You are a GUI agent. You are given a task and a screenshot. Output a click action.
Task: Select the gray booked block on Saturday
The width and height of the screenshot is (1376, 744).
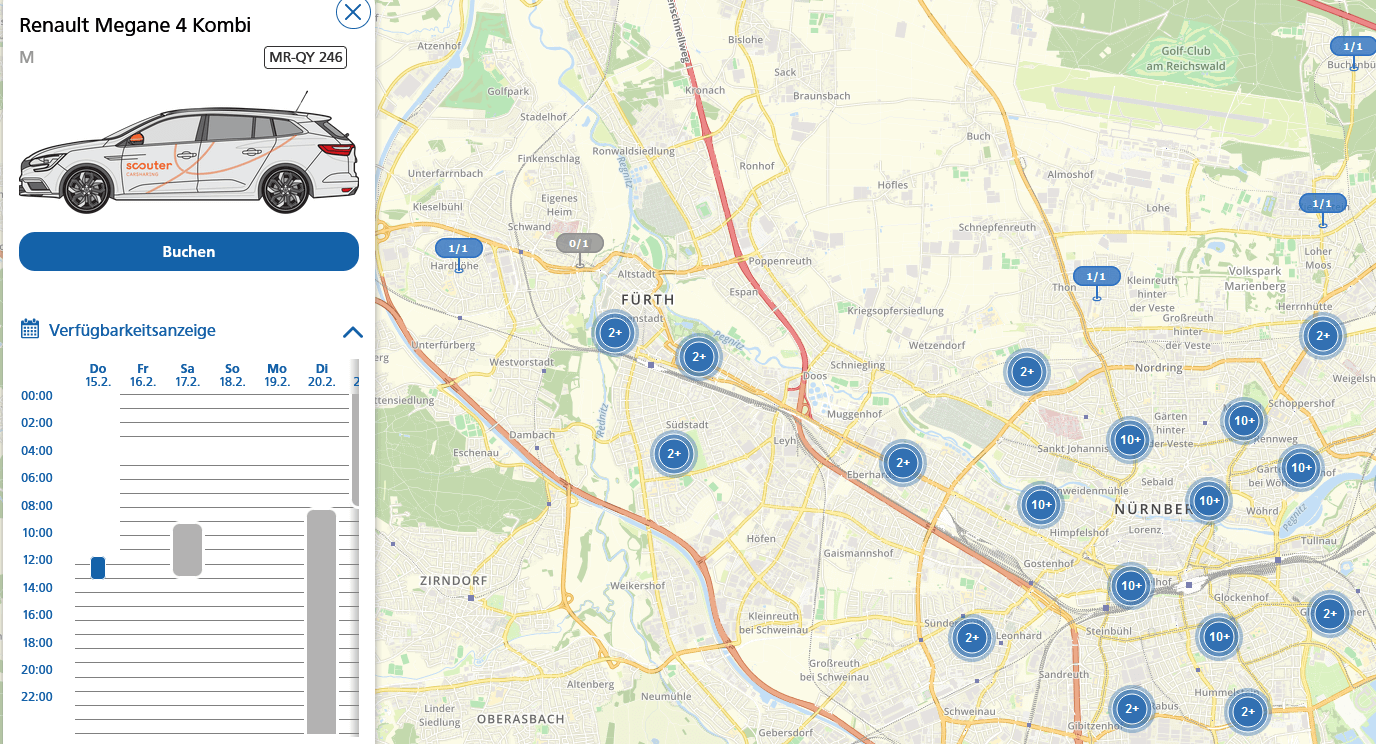tap(187, 550)
